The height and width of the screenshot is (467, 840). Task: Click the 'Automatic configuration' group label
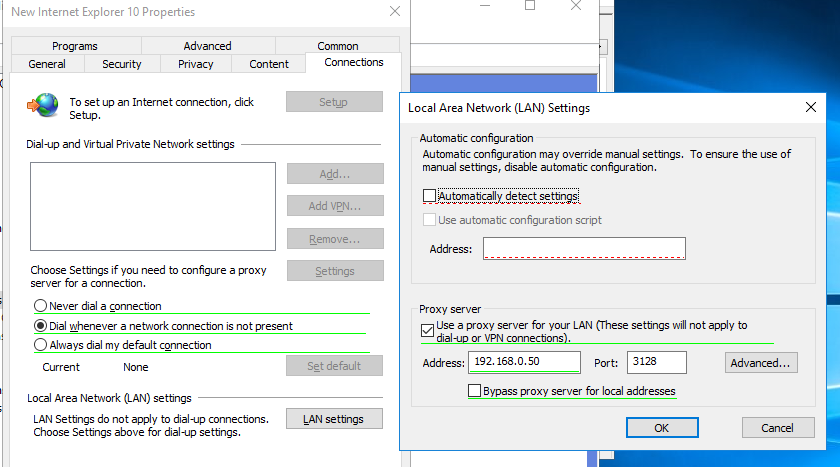click(476, 138)
